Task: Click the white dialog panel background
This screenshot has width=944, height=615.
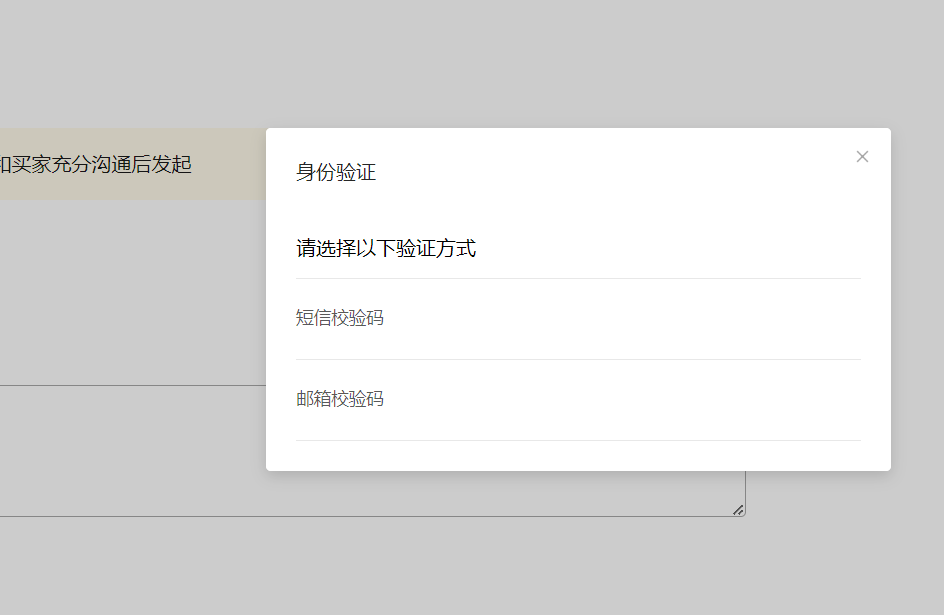Action: point(577,210)
